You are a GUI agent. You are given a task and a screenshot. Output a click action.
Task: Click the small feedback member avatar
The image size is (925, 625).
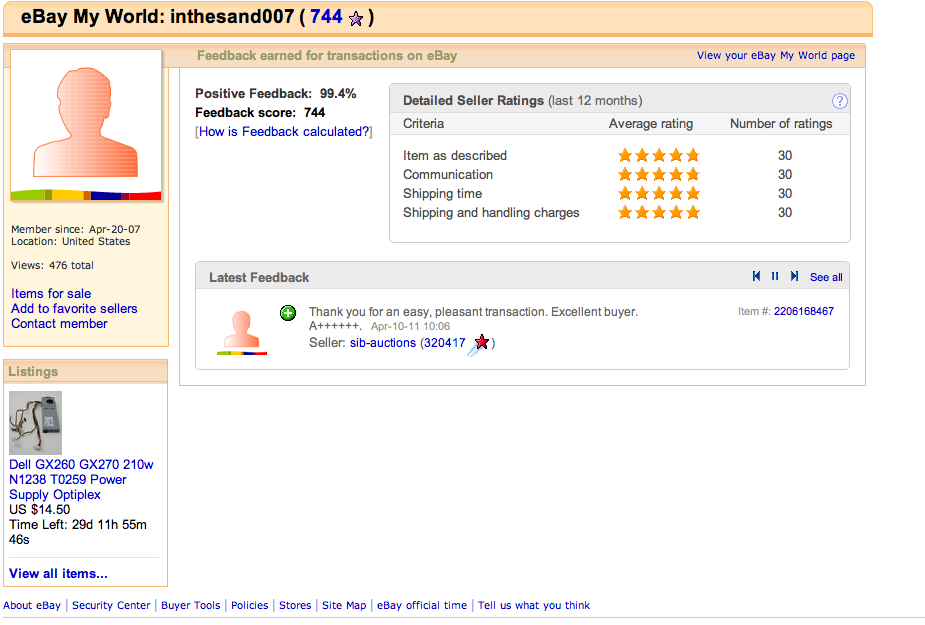(x=242, y=332)
